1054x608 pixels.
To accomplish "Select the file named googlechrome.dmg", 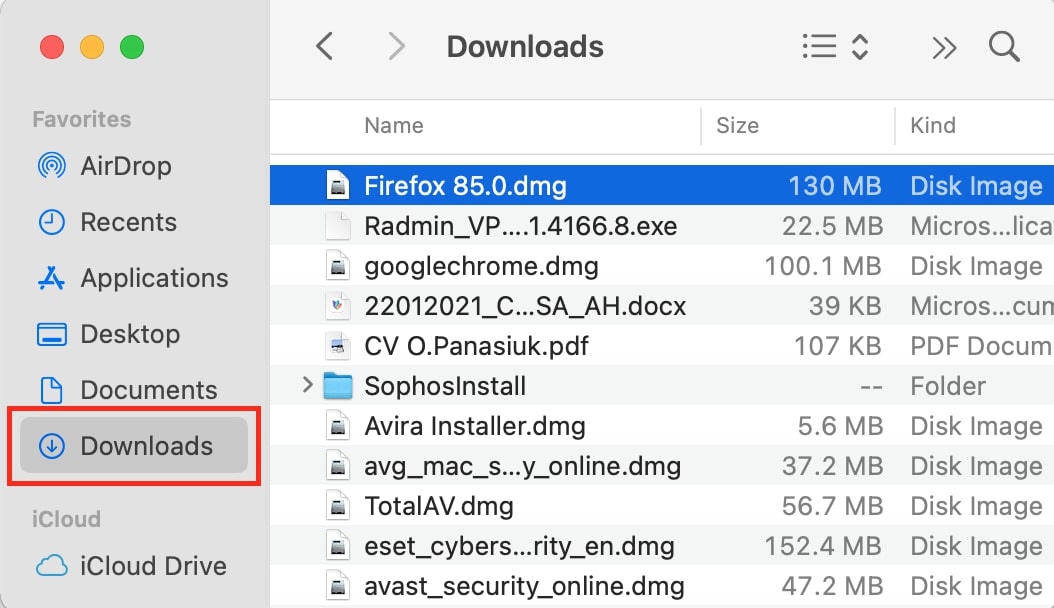I will tap(481, 267).
